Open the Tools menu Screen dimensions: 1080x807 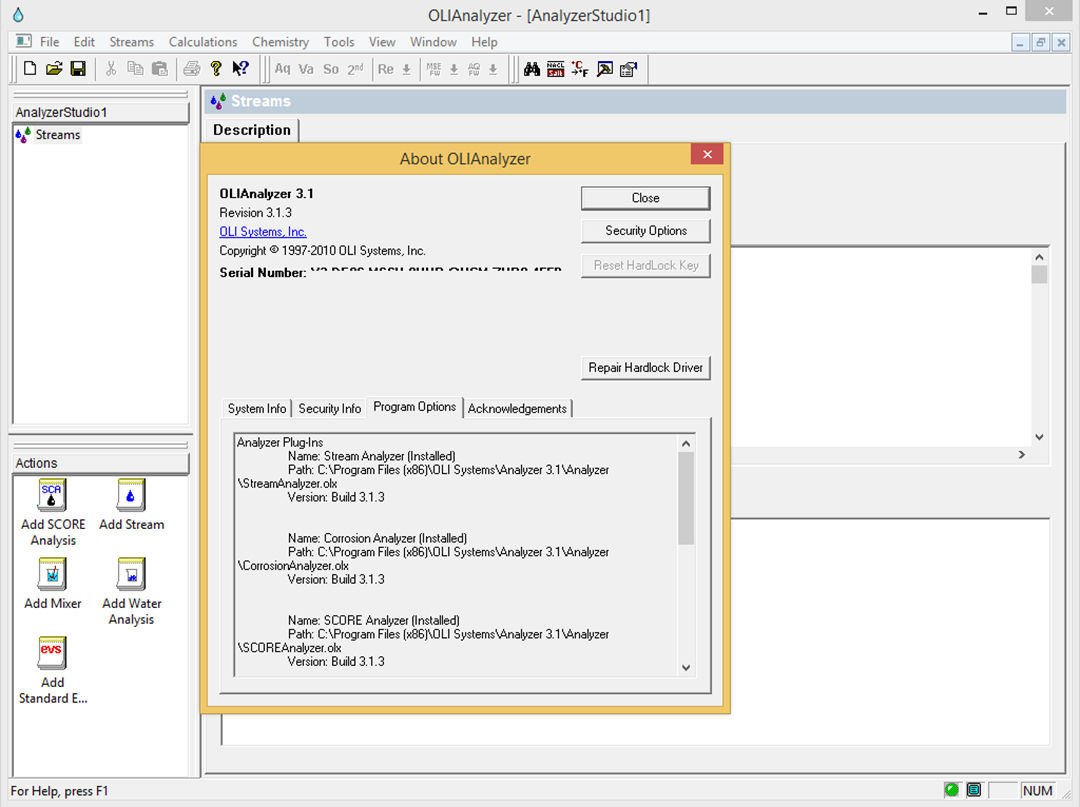tap(339, 42)
